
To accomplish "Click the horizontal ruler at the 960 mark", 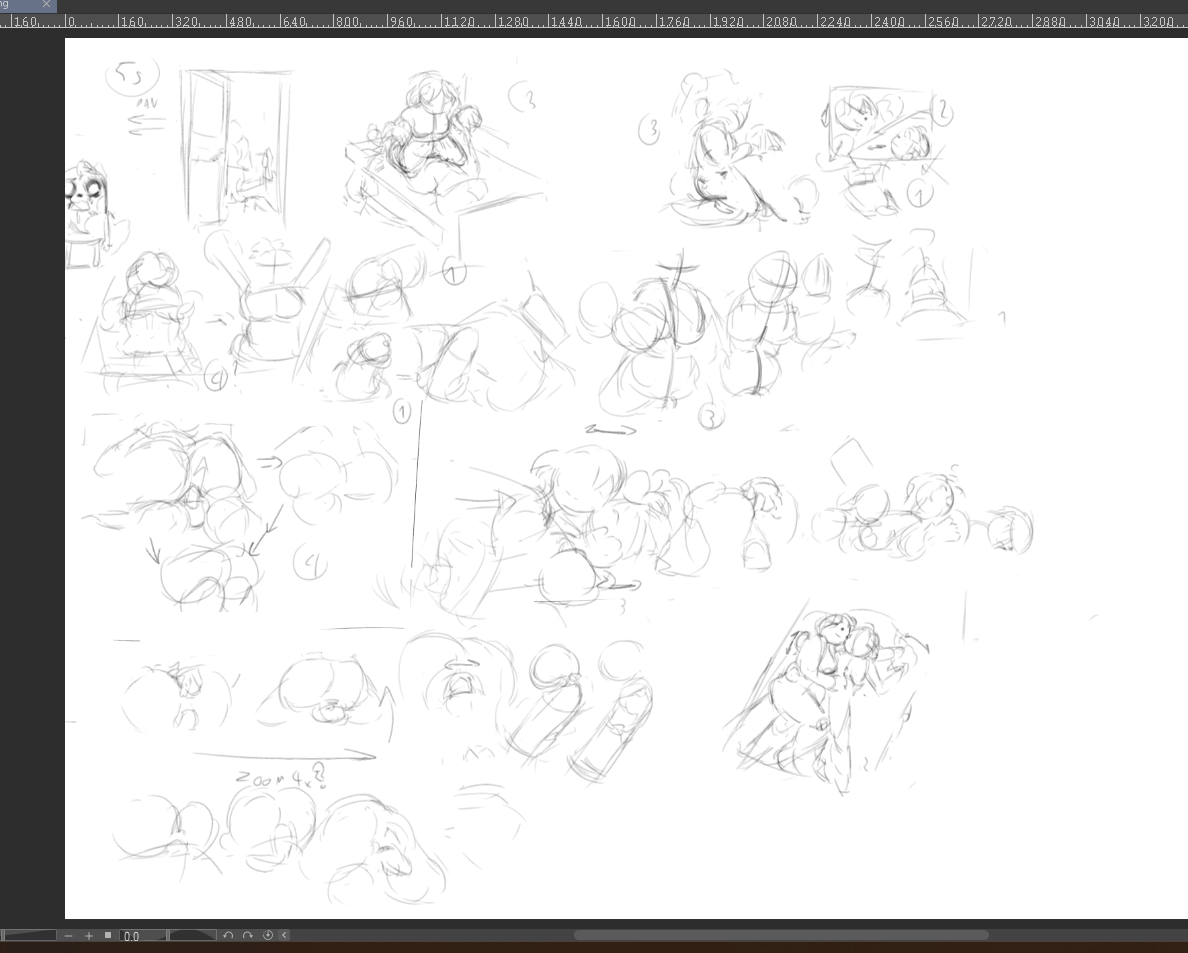I will point(402,22).
